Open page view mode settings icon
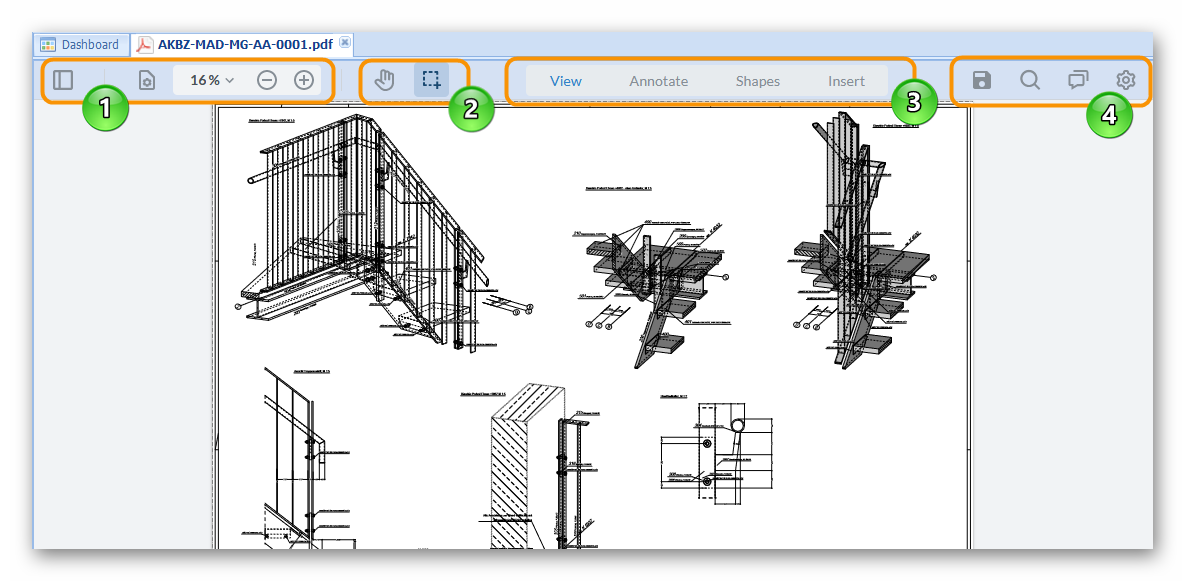Screen dimensions: 1185x581 click(x=146, y=80)
